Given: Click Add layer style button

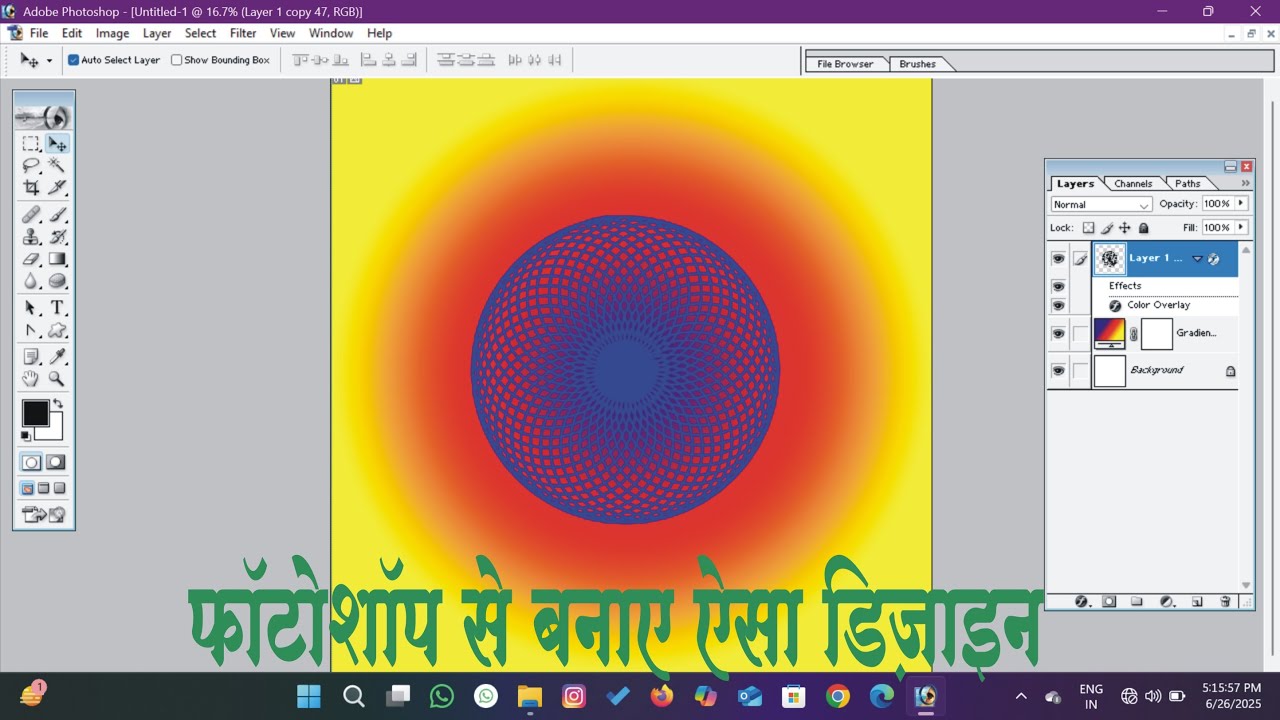Looking at the screenshot, I should pos(1081,602).
